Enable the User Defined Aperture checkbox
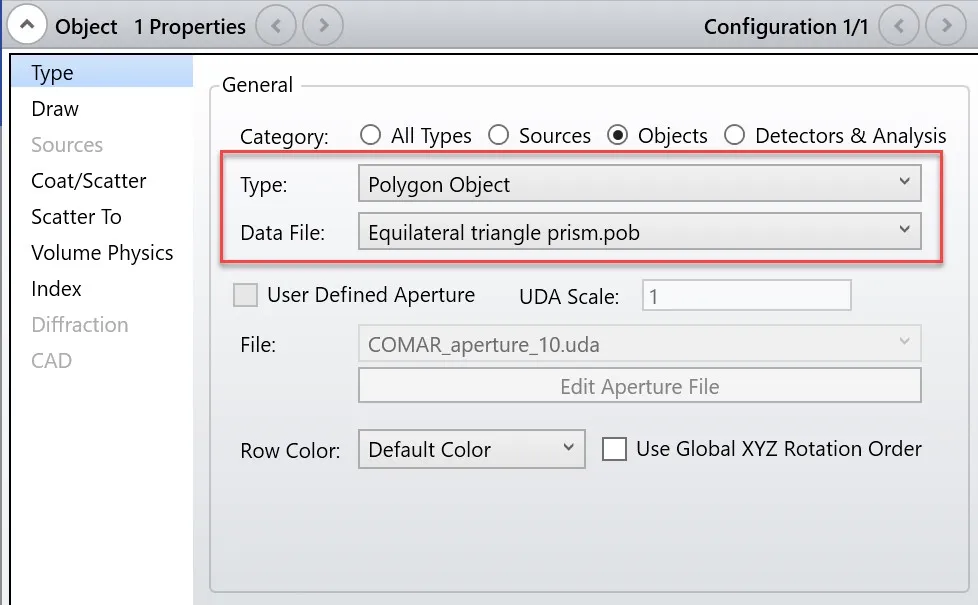 click(x=245, y=295)
